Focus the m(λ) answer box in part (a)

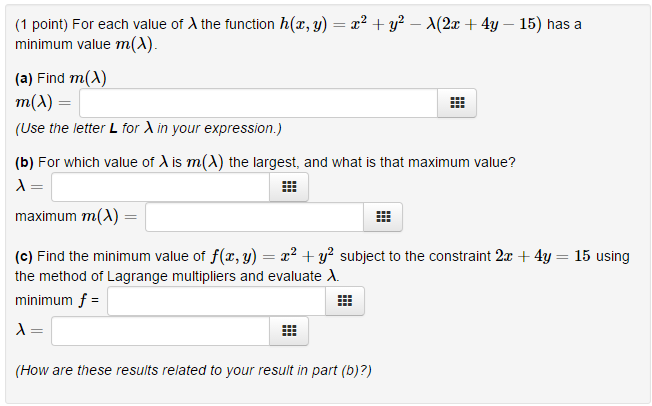point(258,103)
